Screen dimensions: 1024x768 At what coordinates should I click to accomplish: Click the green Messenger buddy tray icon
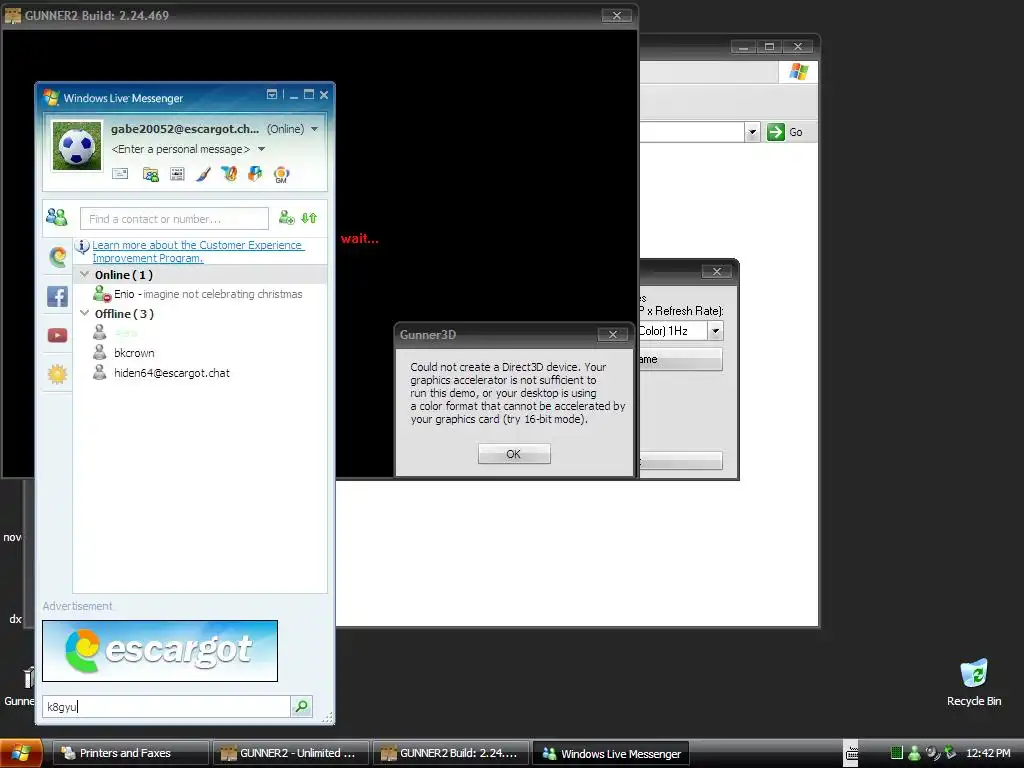(x=915, y=753)
